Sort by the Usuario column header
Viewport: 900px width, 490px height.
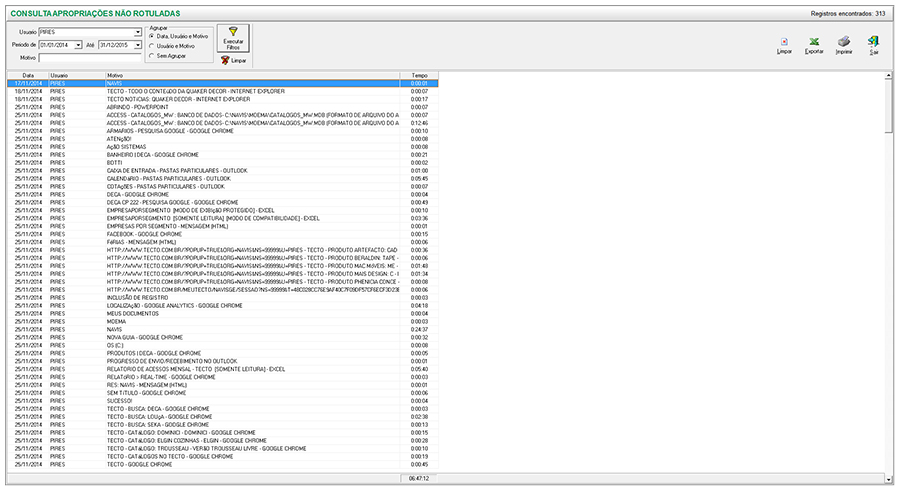pos(77,75)
